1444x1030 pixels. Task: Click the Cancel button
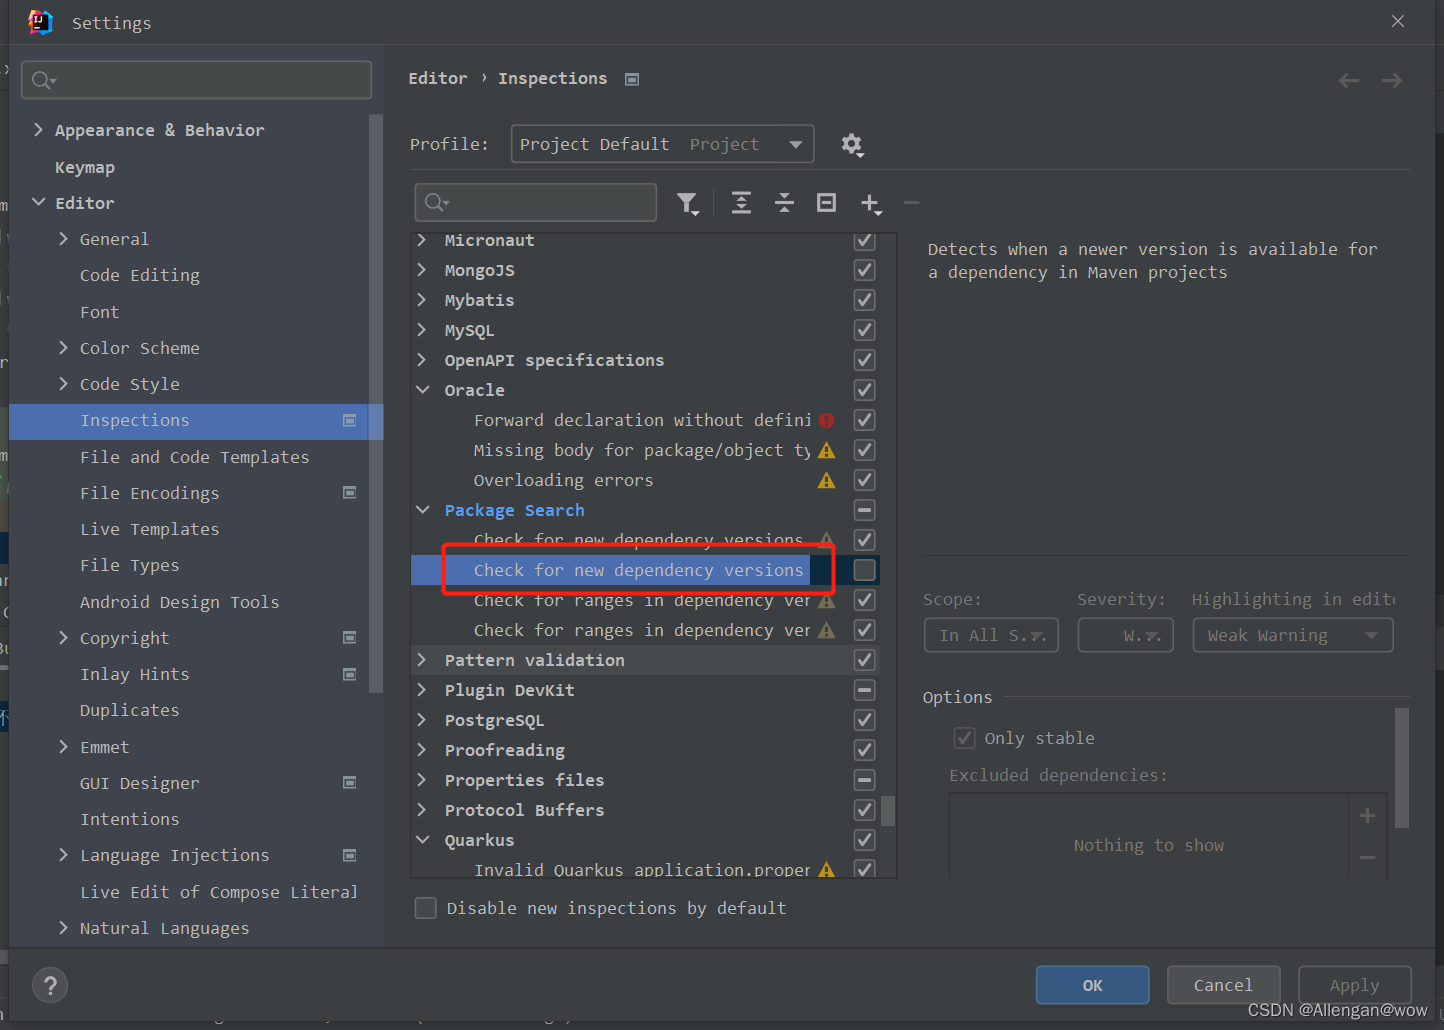pos(1223,985)
